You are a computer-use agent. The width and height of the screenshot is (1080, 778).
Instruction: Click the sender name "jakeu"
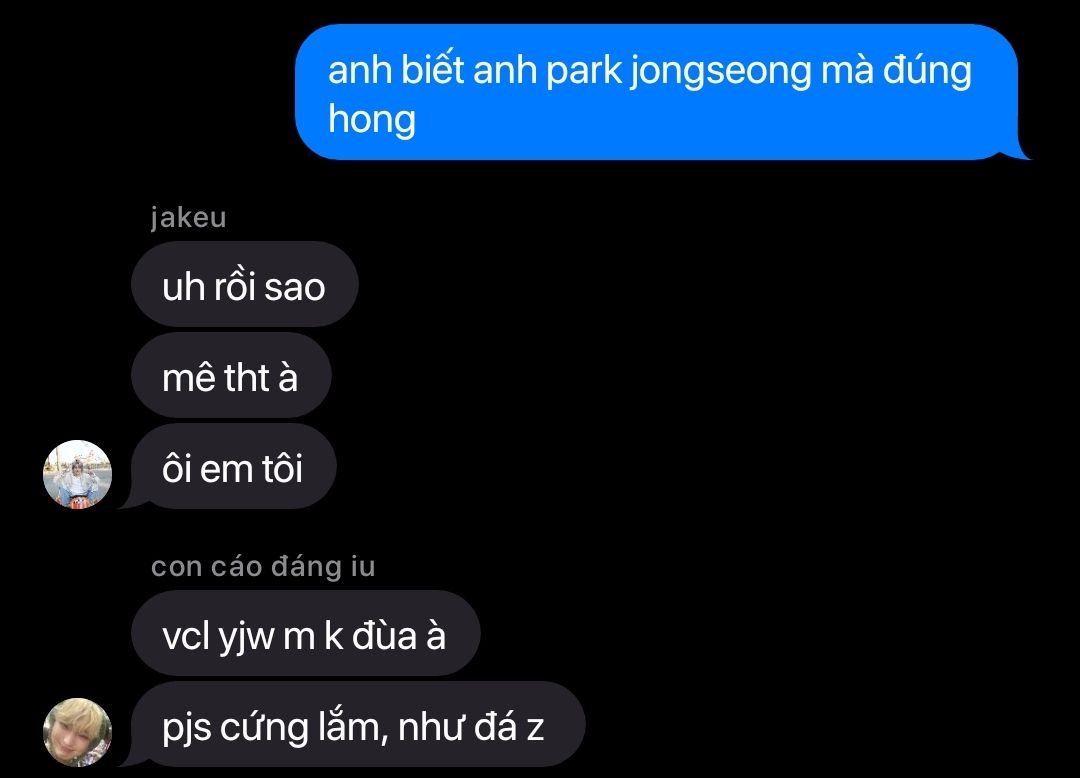pos(189,218)
